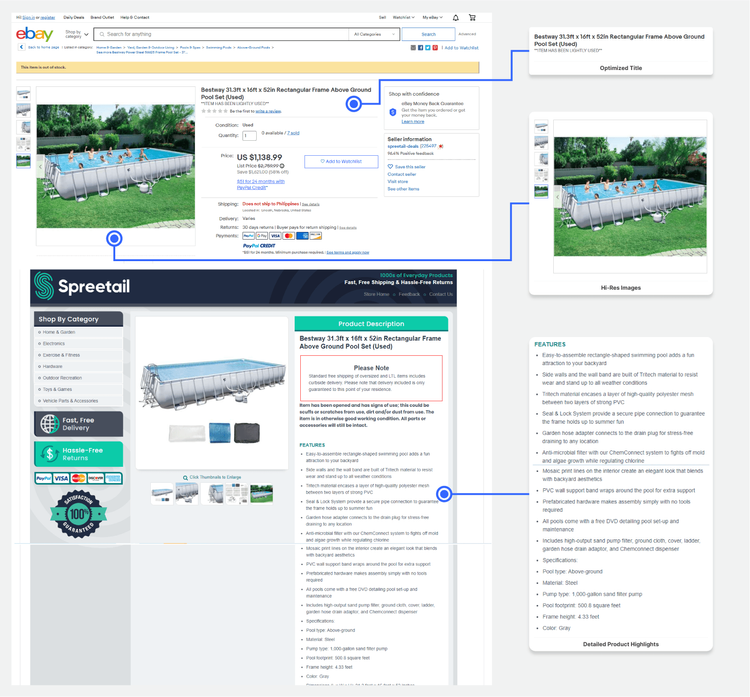The image size is (750, 697).
Task: Expand the My eBay menu in header
Action: (x=432, y=18)
